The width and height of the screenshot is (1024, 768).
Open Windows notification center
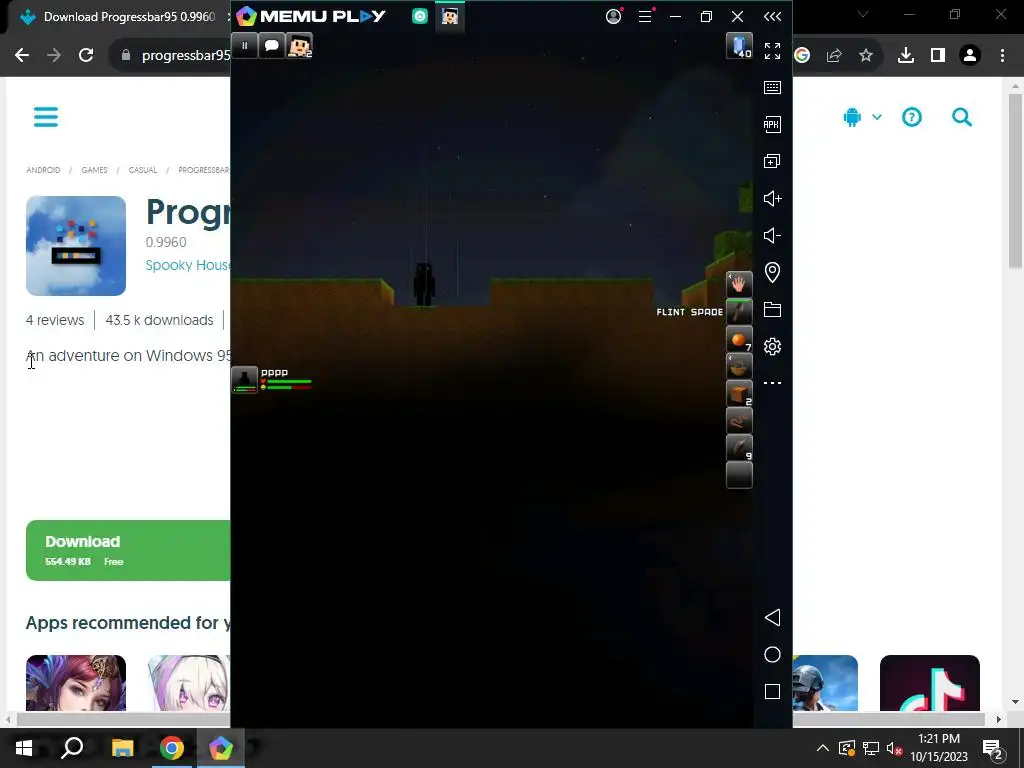993,748
